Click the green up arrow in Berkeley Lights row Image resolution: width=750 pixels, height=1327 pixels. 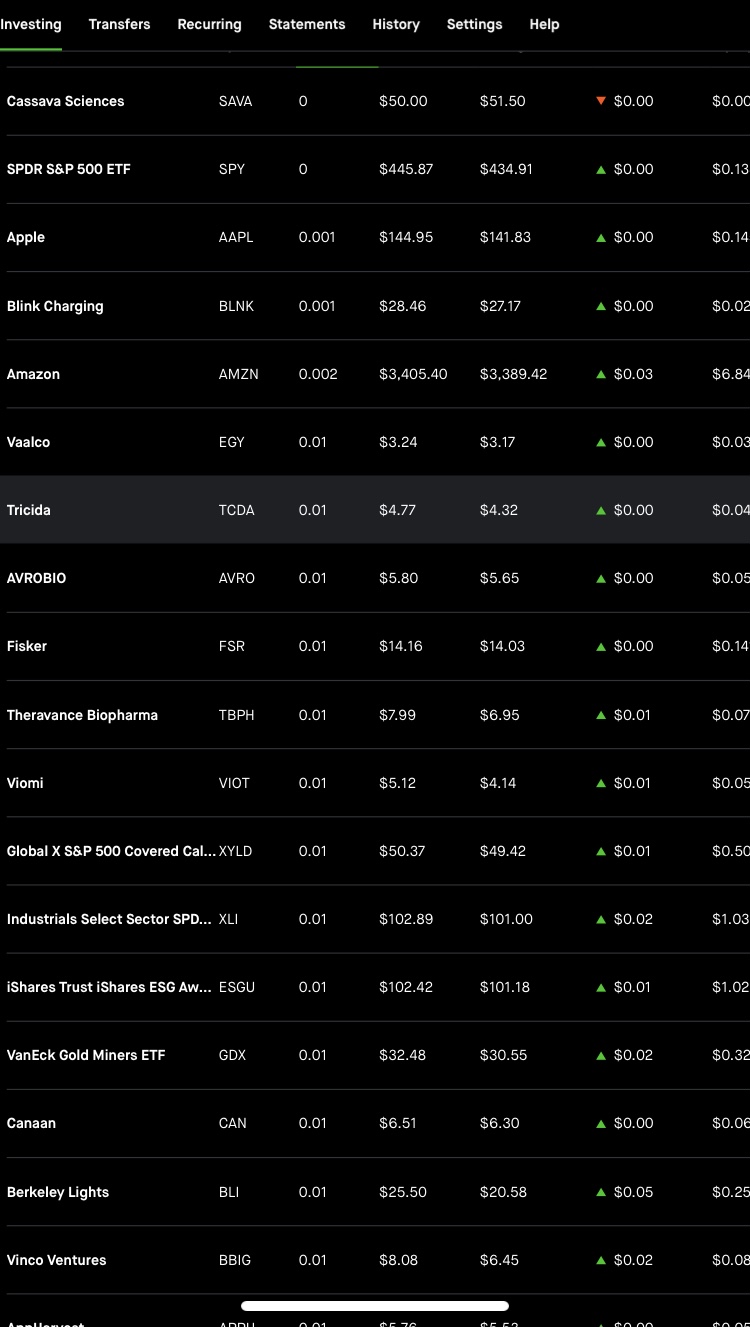coord(601,1192)
